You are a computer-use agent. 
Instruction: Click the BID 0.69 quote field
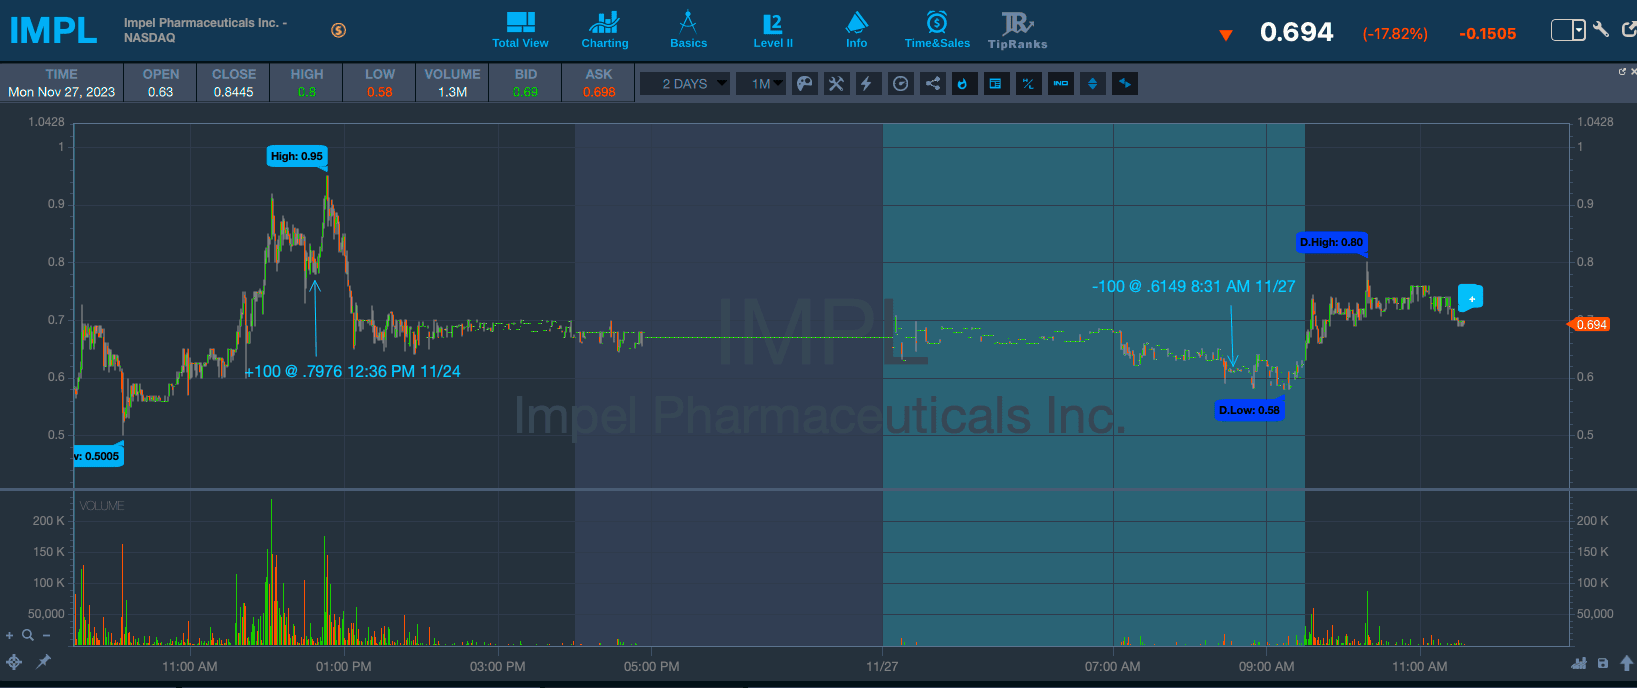(525, 83)
